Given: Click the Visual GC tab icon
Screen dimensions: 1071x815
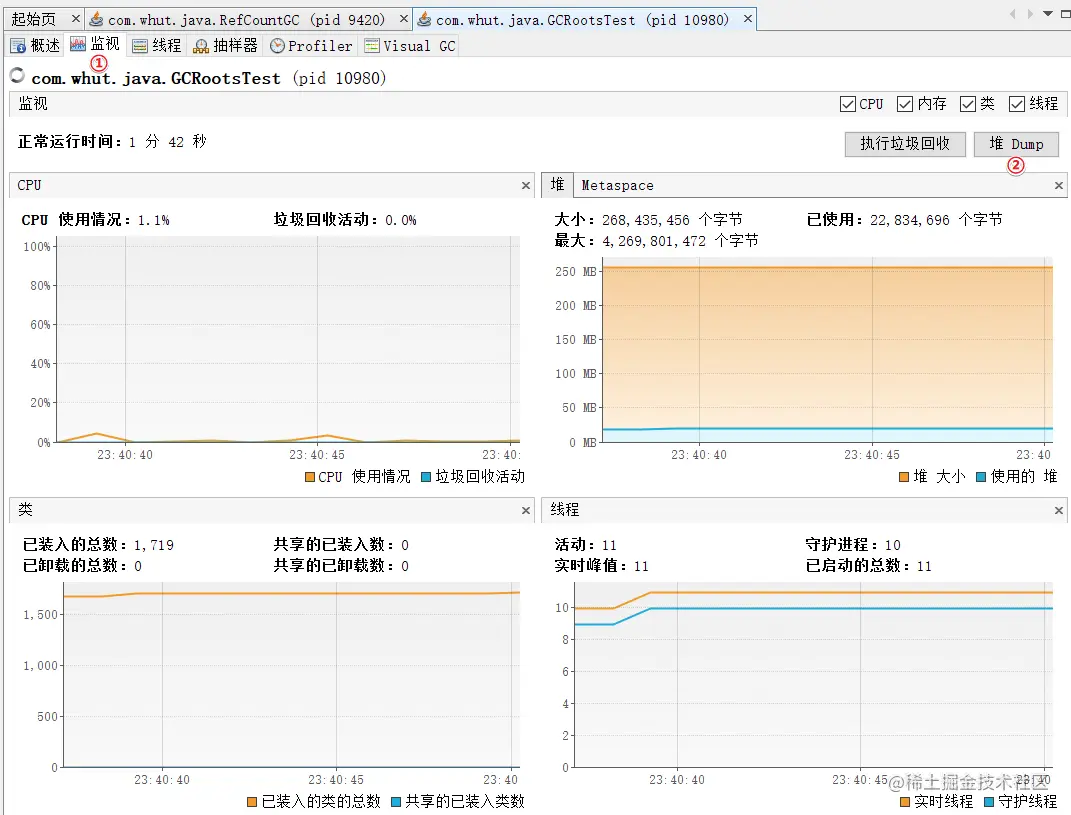Looking at the screenshot, I should (372, 46).
